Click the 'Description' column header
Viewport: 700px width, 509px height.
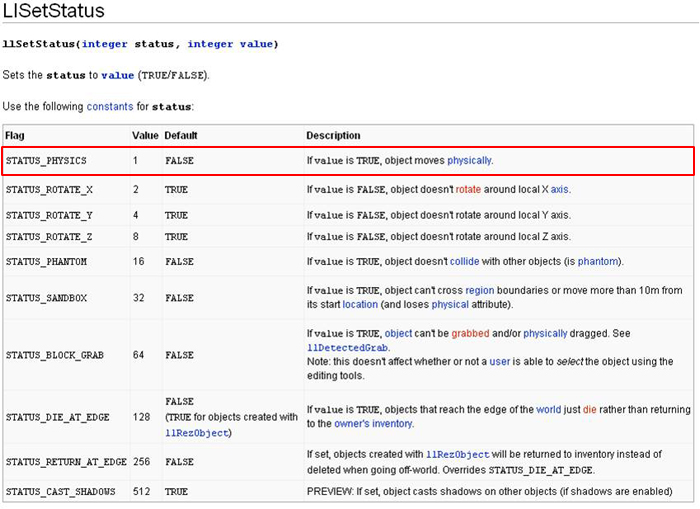pos(333,135)
